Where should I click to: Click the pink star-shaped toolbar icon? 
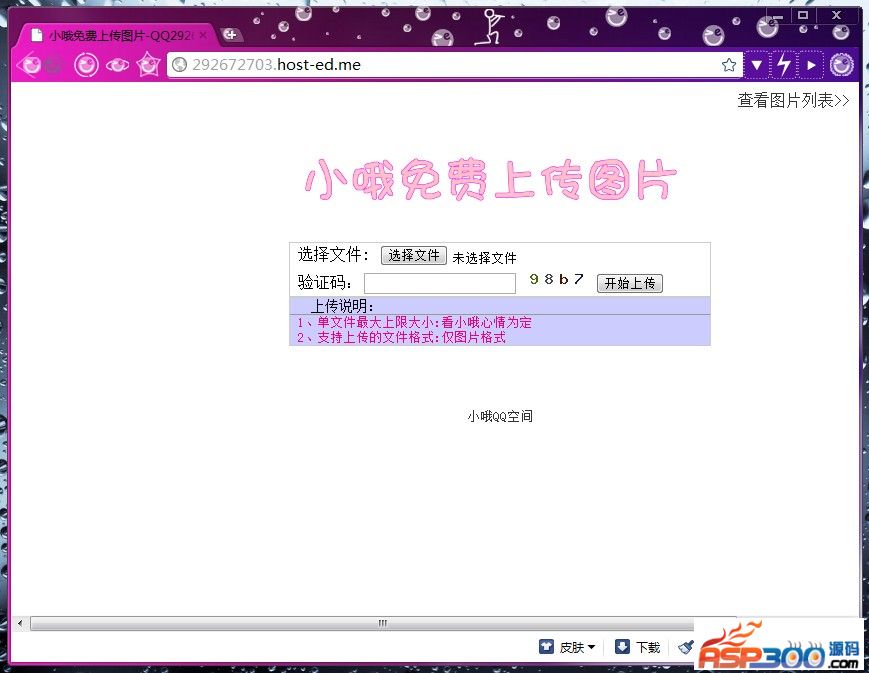[148, 65]
